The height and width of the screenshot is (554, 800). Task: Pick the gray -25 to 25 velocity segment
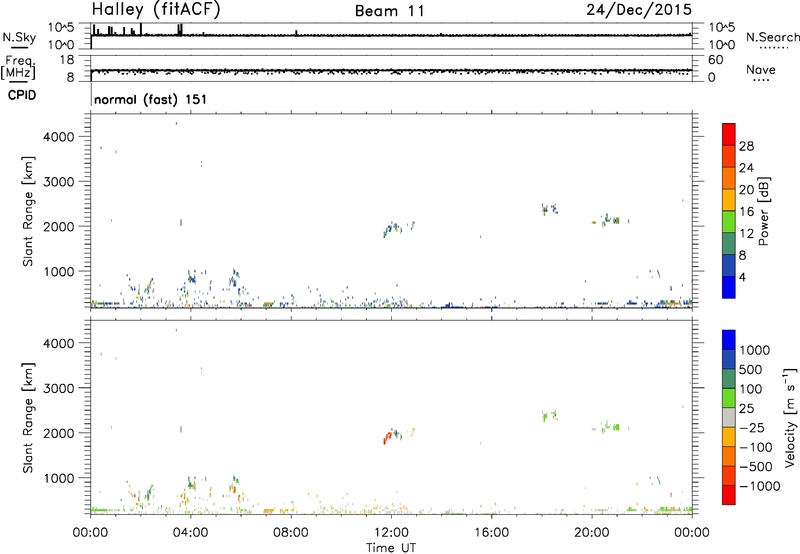(729, 418)
